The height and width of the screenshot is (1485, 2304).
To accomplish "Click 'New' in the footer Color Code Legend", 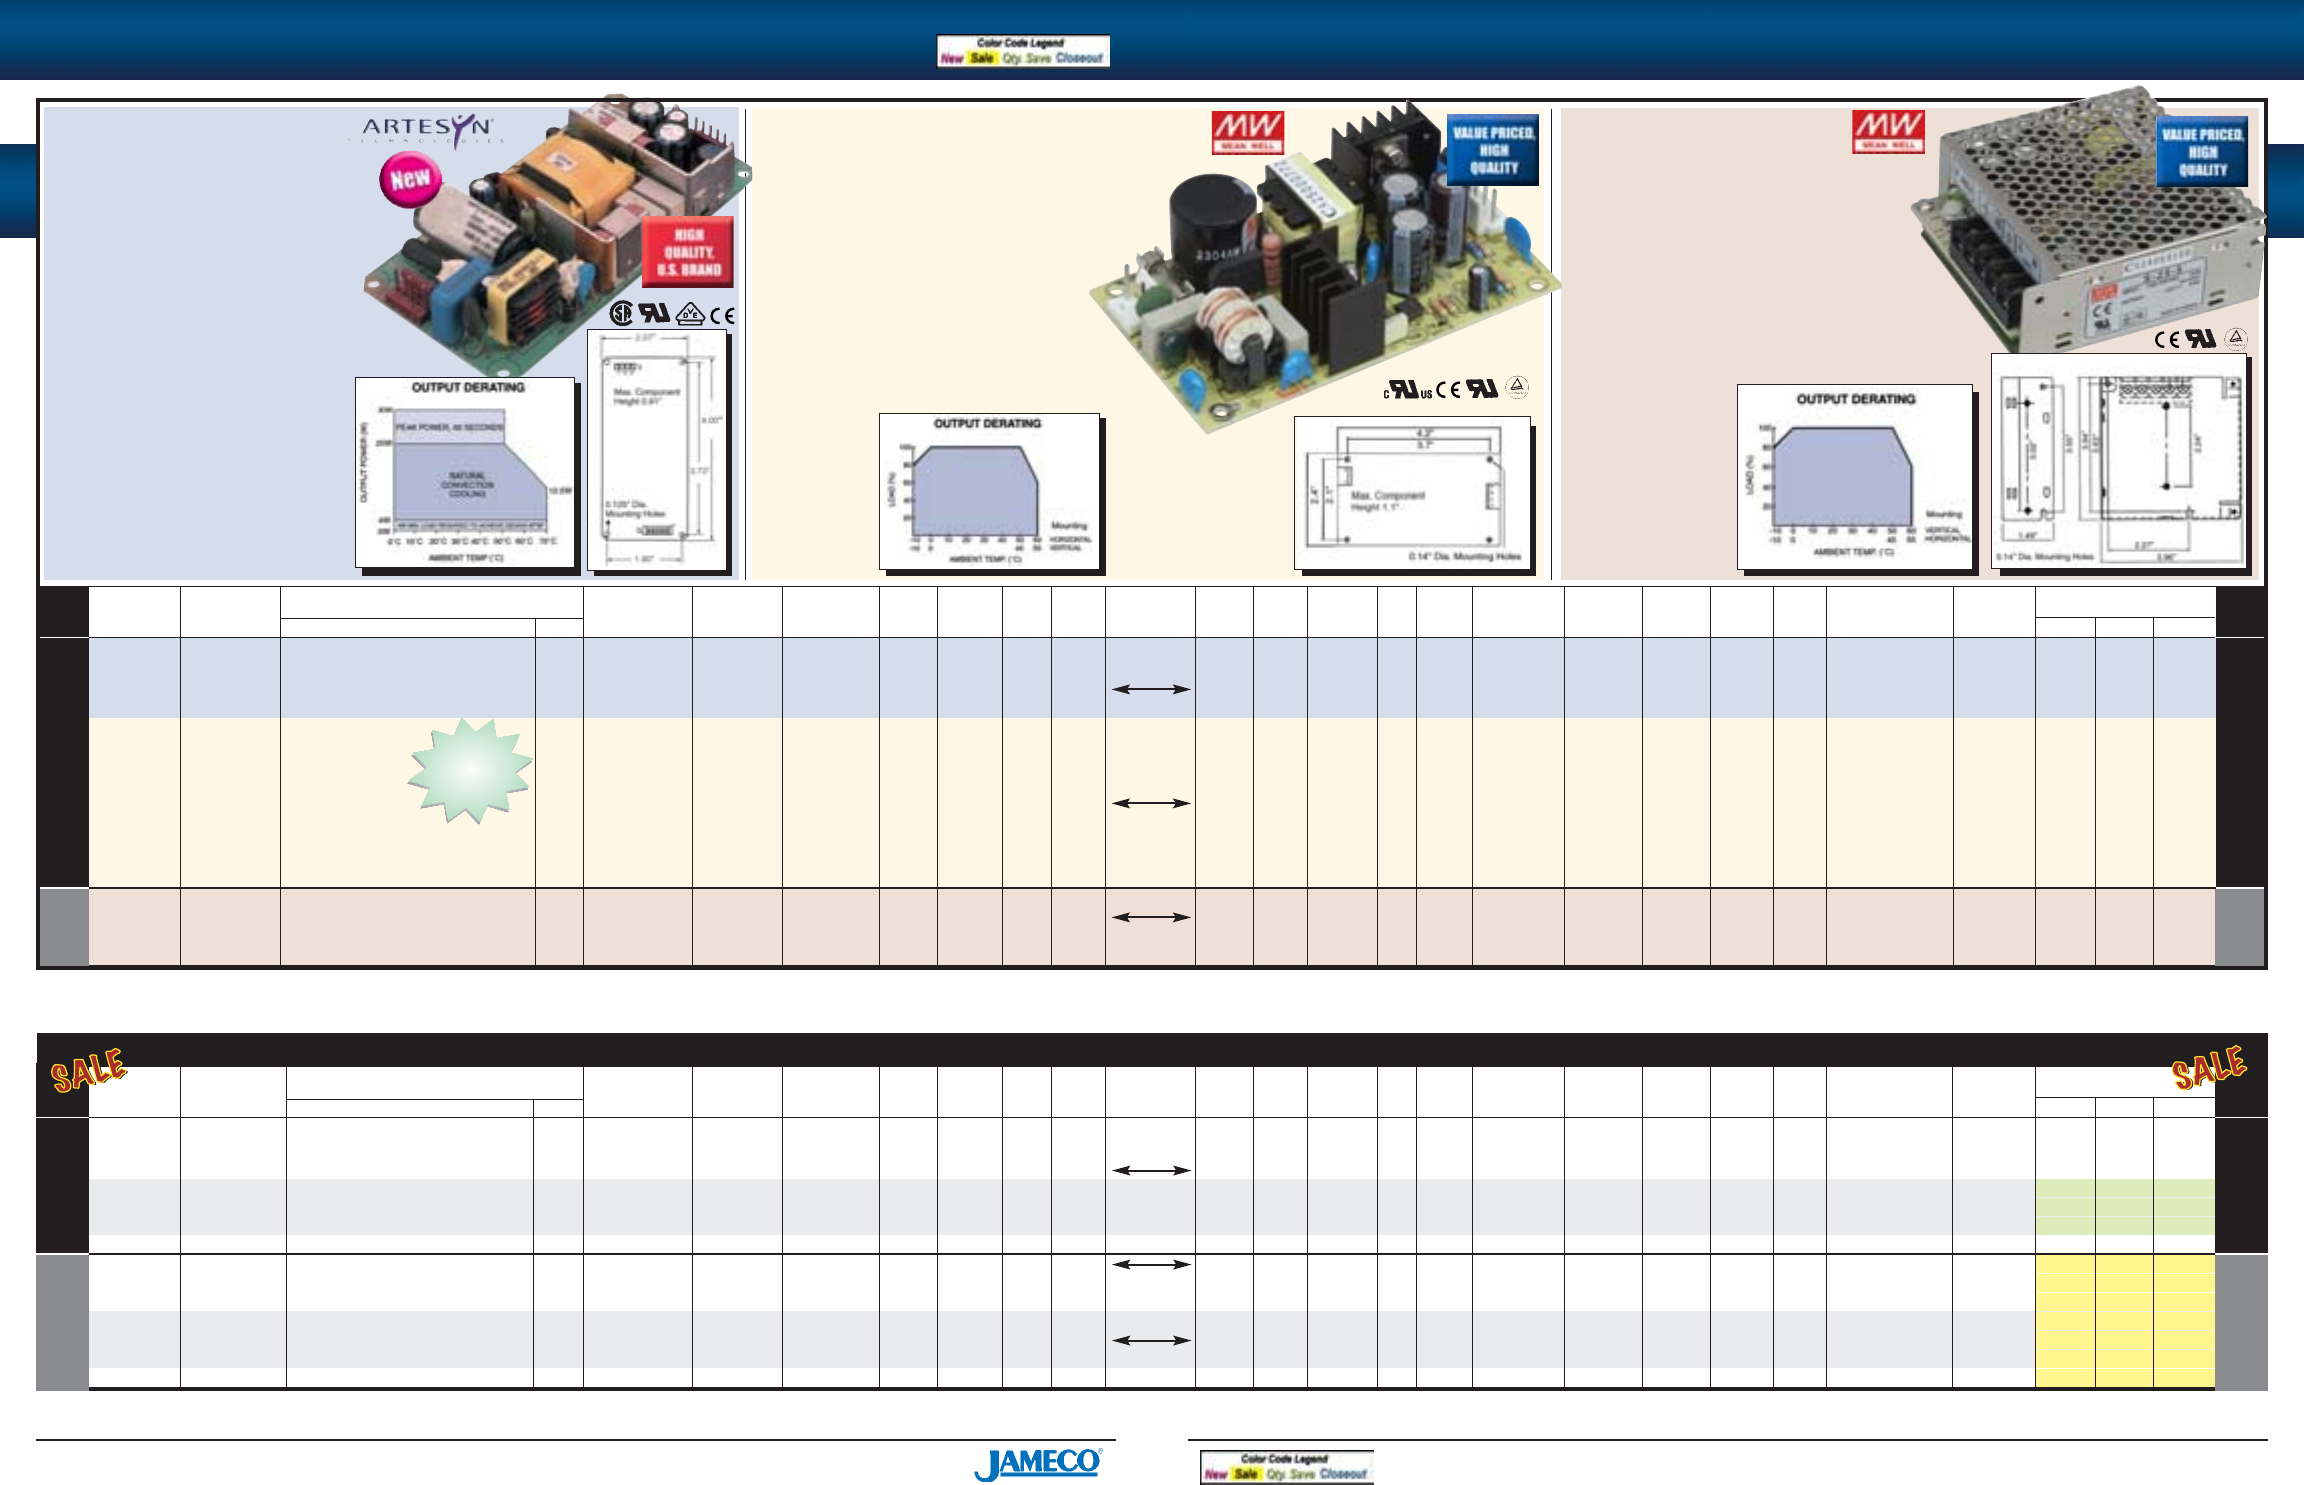I will (1215, 1474).
